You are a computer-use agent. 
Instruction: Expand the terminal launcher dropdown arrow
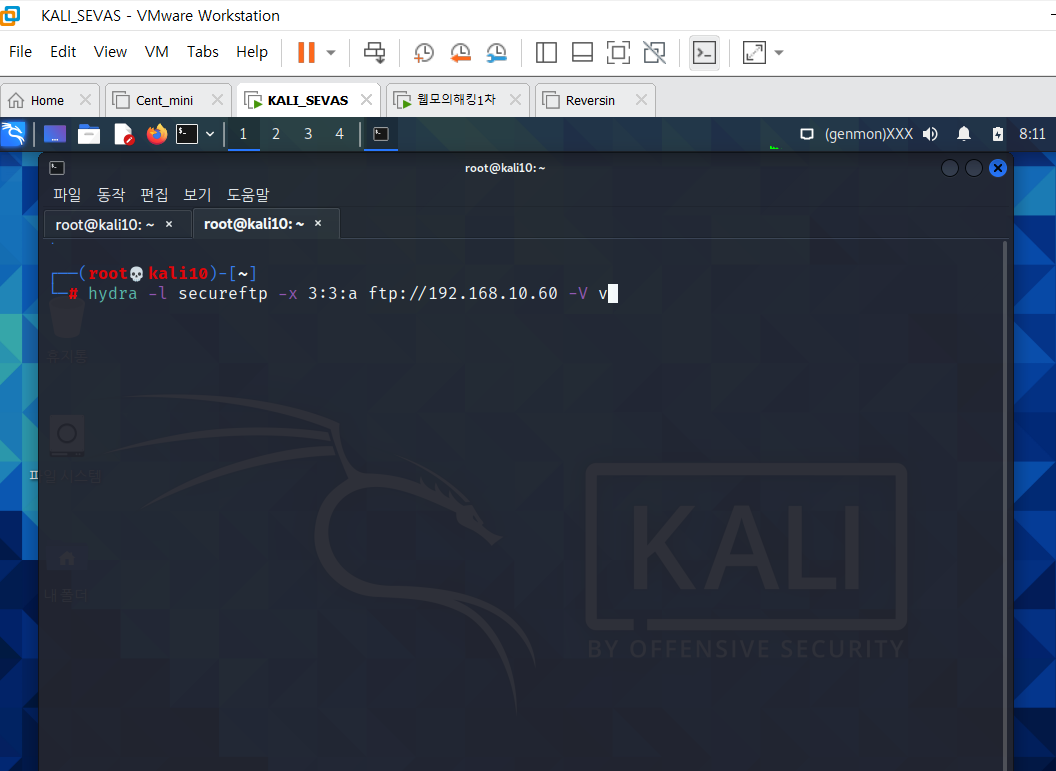coord(210,134)
